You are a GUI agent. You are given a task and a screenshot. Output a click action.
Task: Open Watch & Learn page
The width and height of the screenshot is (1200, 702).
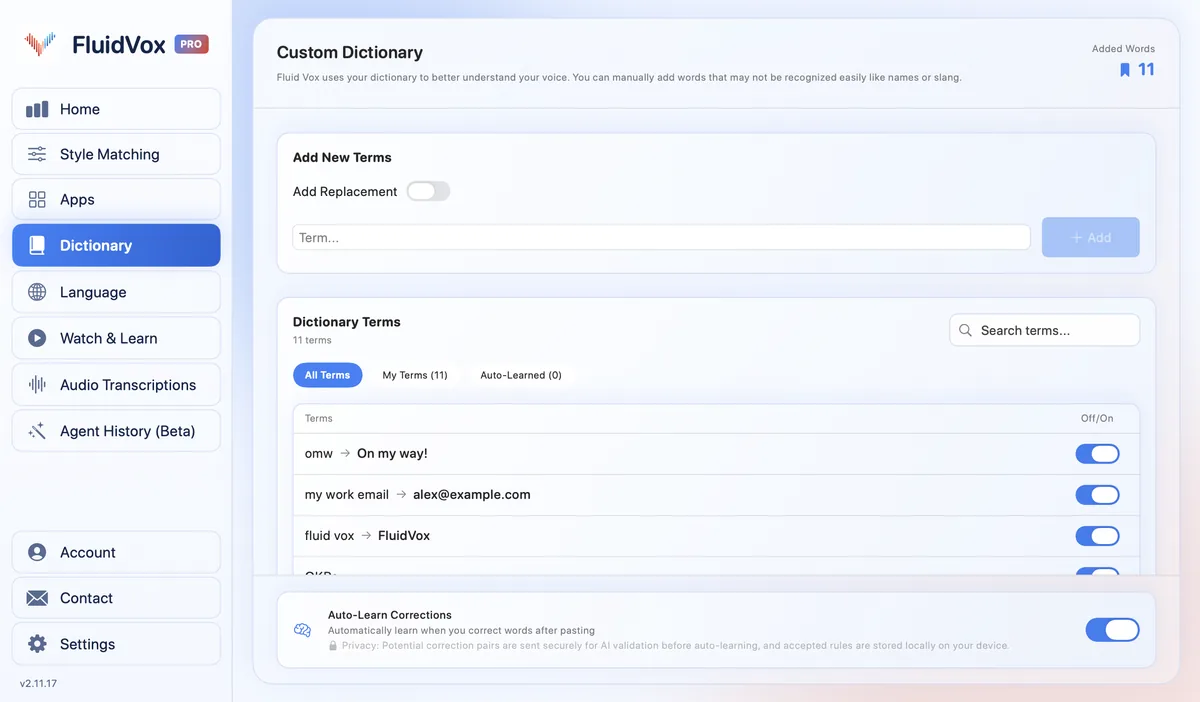tap(116, 338)
